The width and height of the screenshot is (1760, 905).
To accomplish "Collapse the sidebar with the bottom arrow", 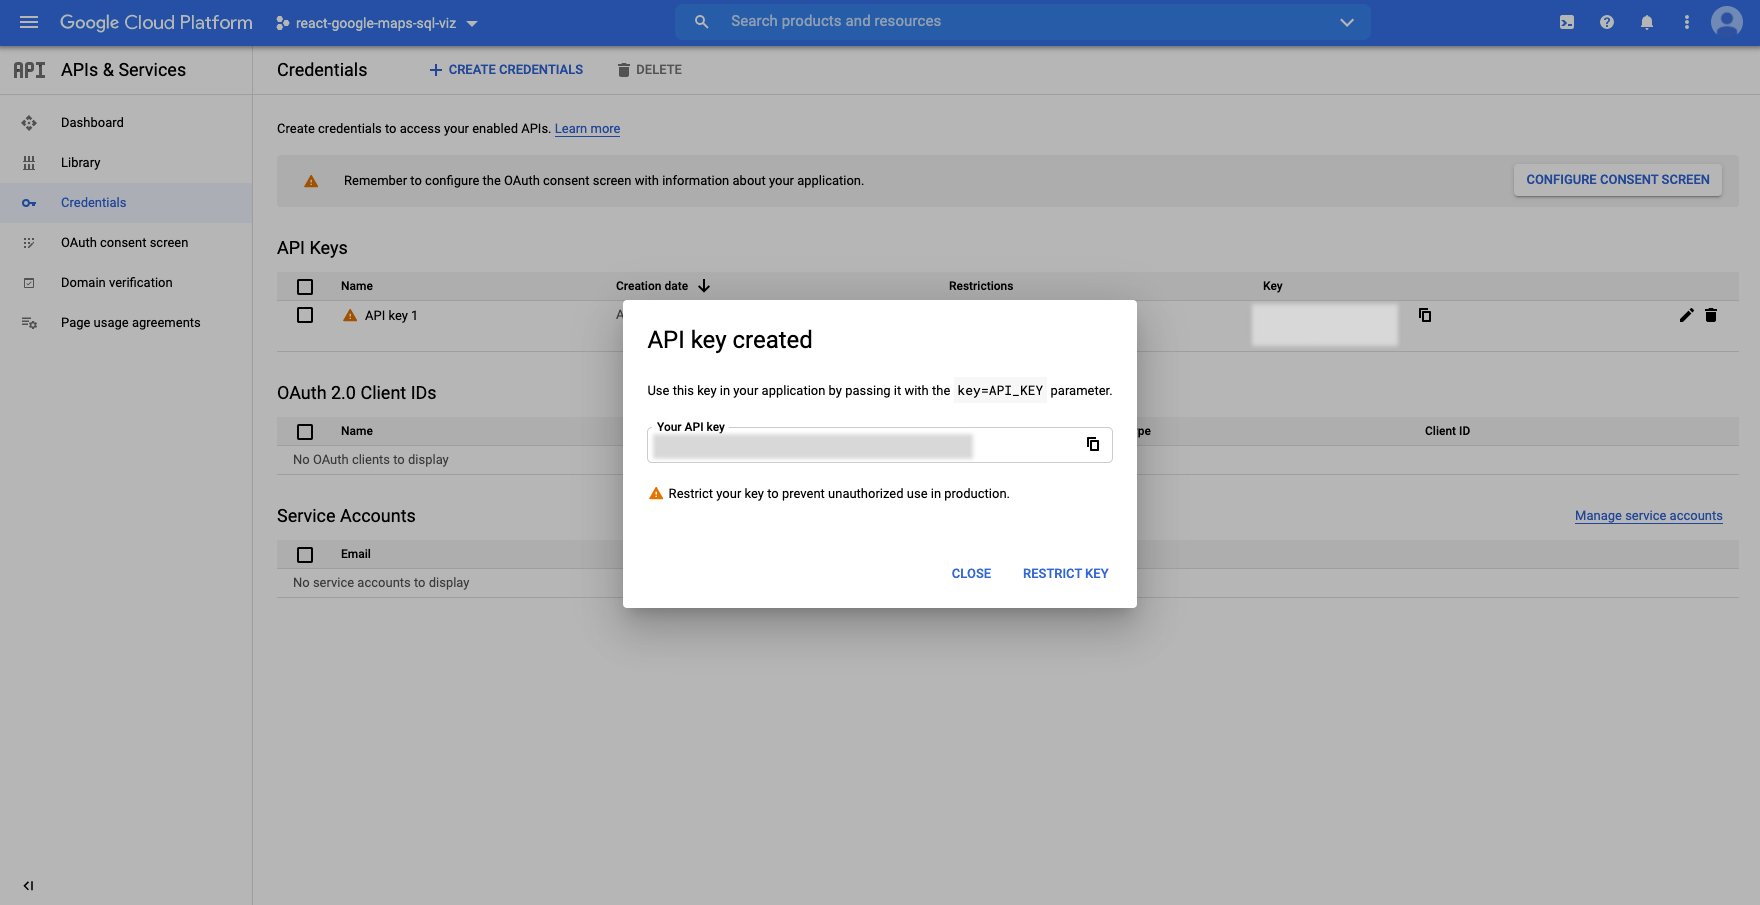I will pyautogui.click(x=28, y=885).
